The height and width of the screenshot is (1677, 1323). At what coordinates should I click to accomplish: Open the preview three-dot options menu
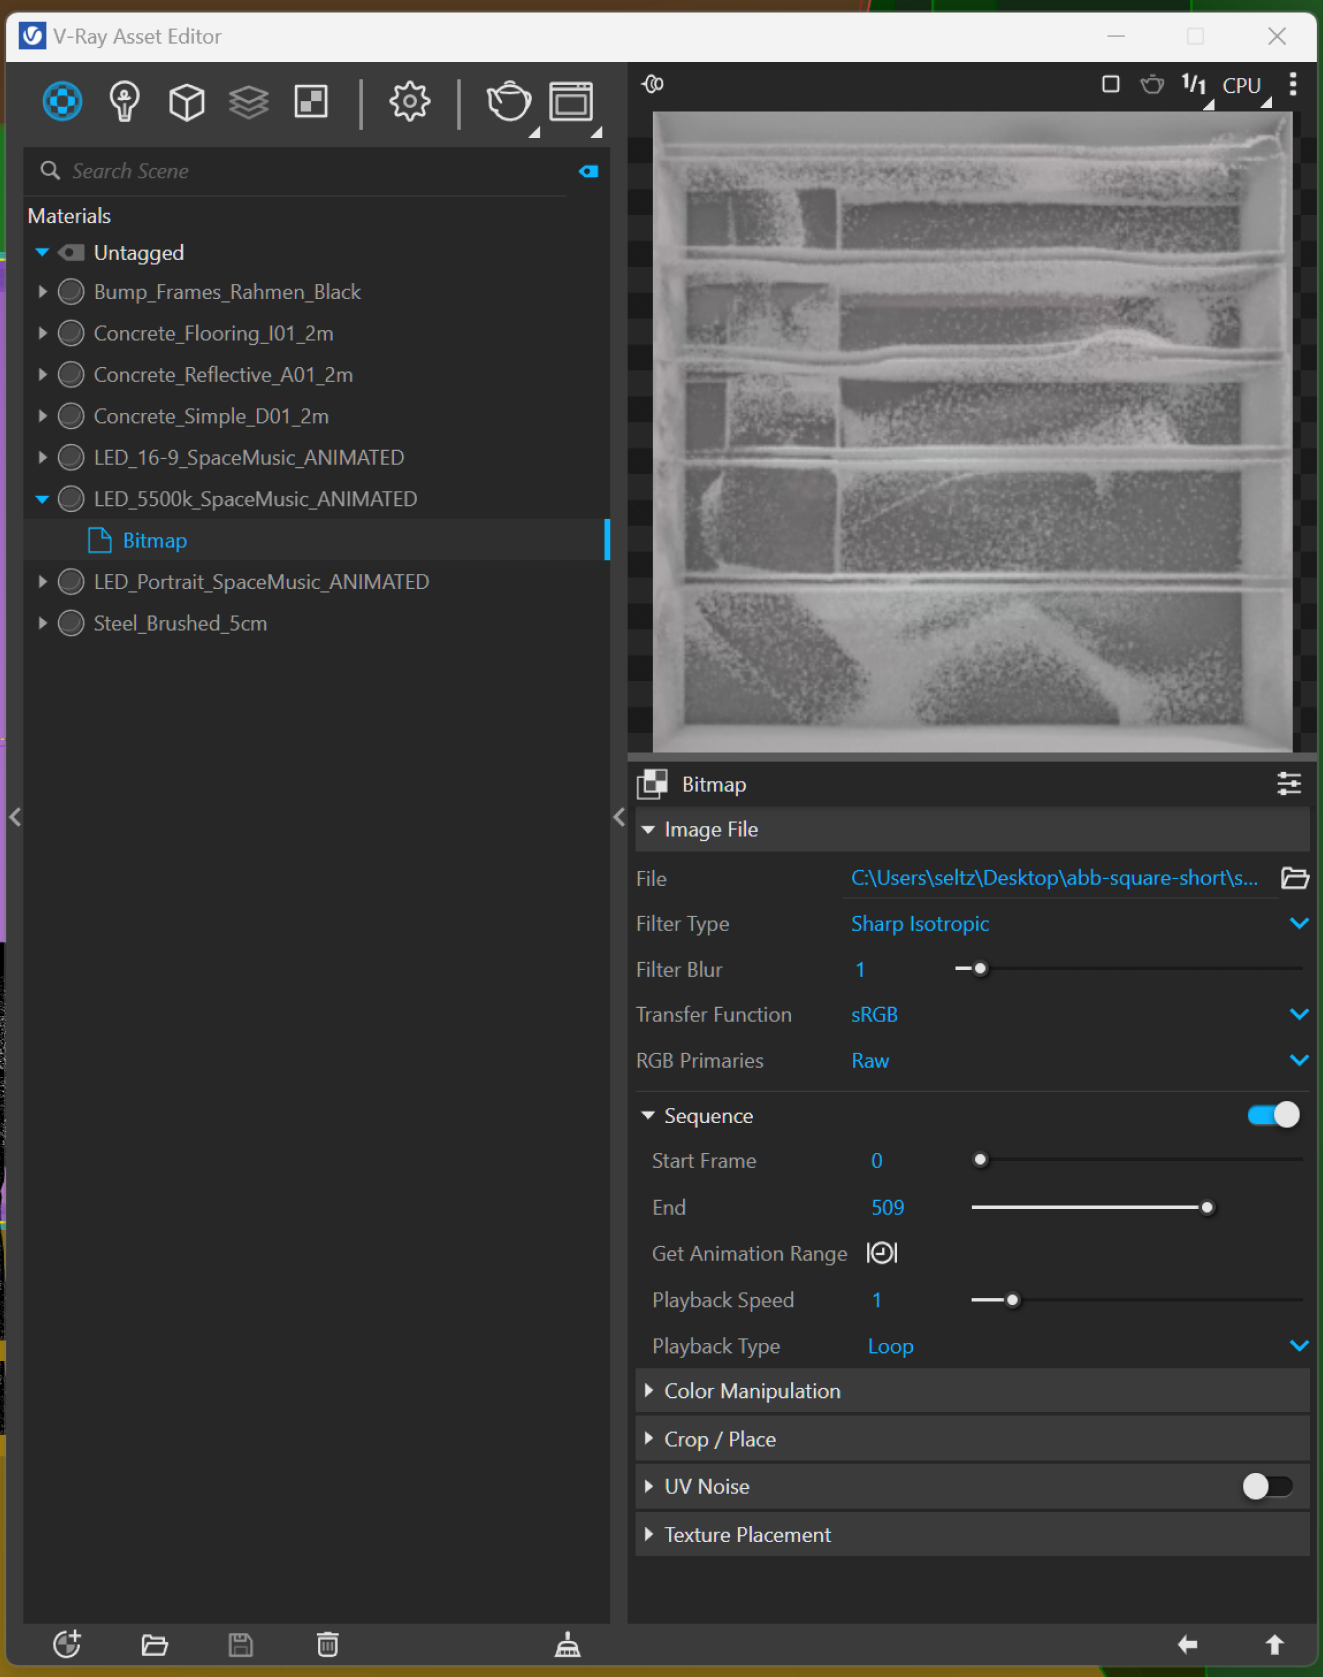coord(1293,84)
